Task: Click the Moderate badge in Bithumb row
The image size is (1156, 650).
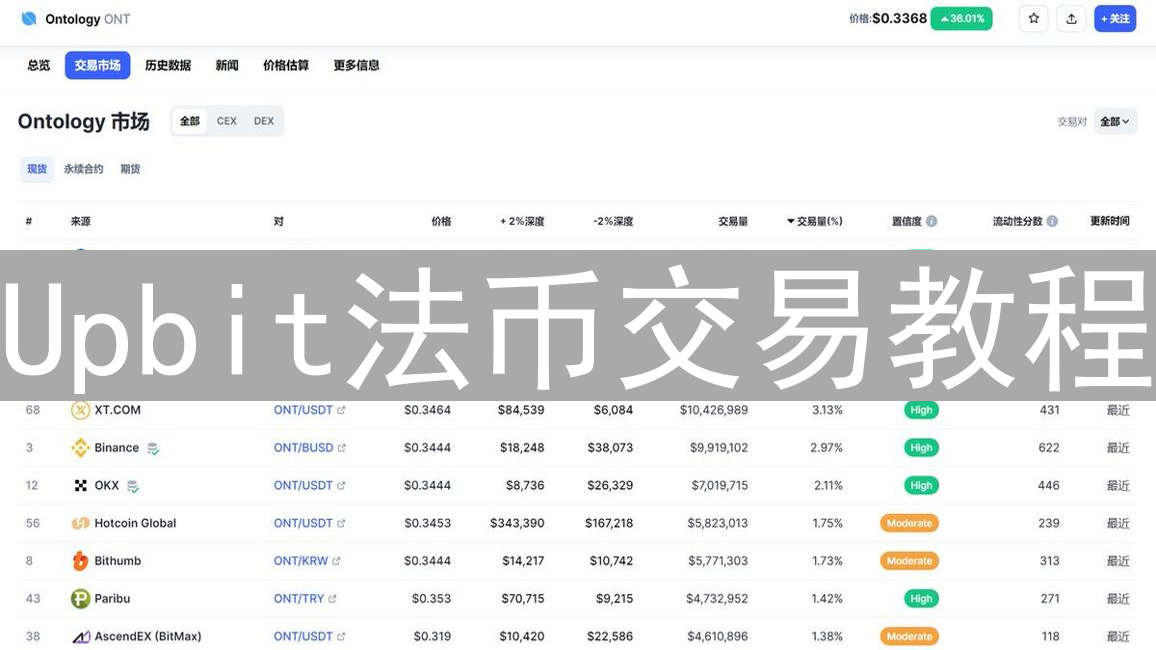Action: click(x=909, y=561)
